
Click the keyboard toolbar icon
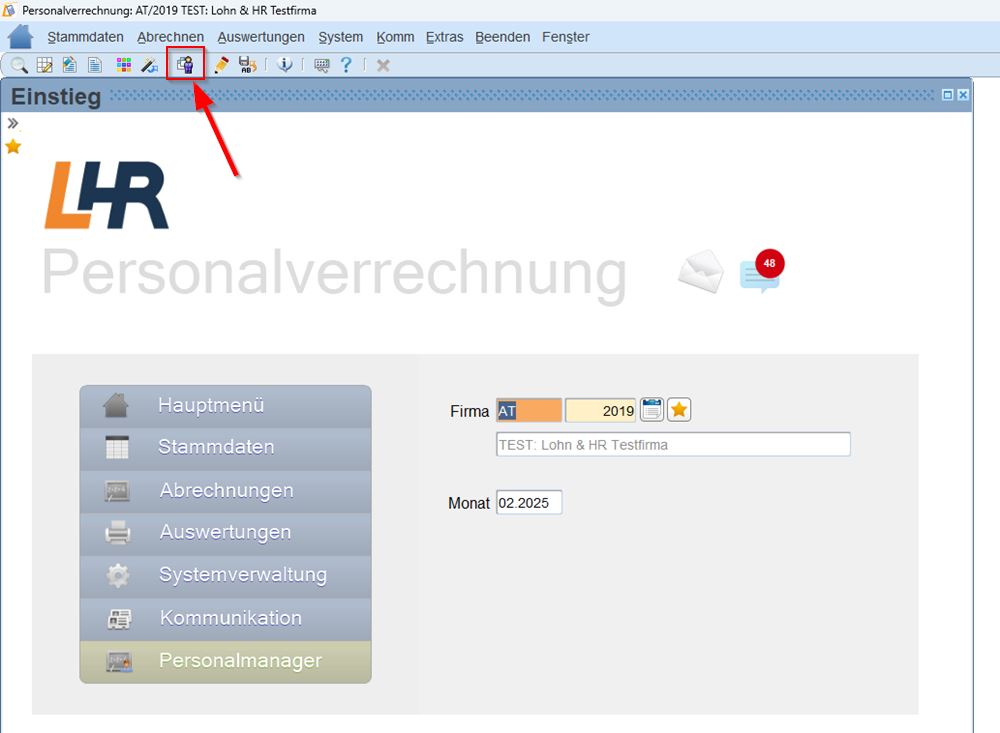pyautogui.click(x=322, y=65)
